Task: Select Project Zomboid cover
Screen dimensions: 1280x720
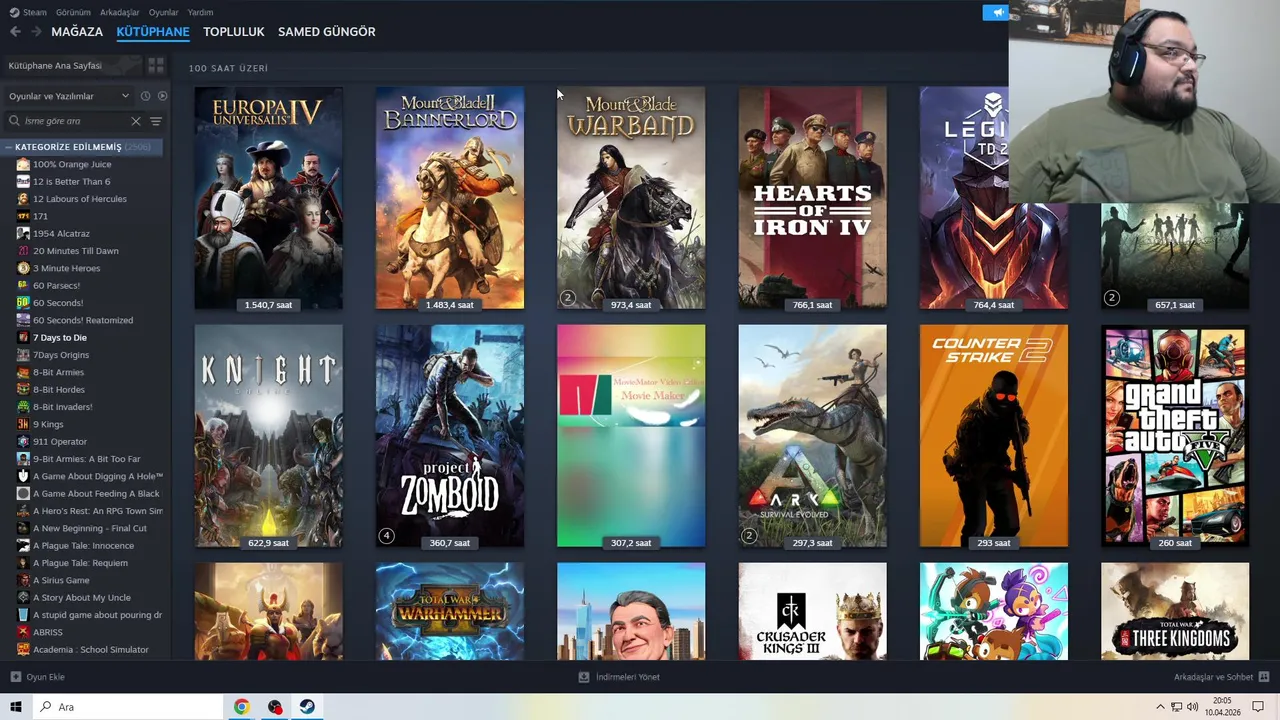Action: coord(450,436)
